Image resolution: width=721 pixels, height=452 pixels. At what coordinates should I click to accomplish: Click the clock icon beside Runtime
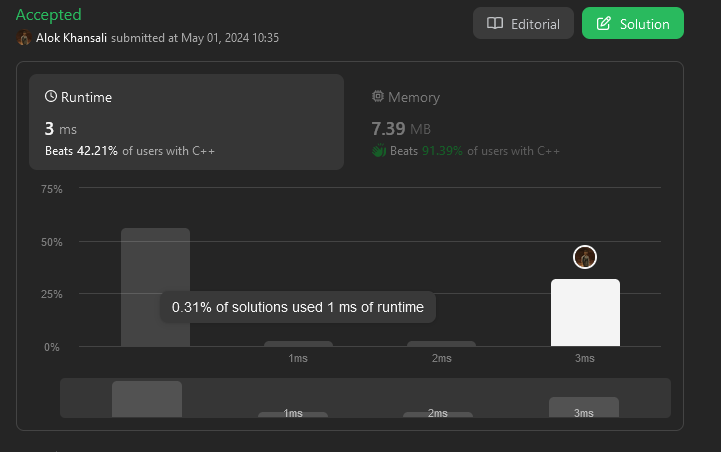tap(51, 97)
